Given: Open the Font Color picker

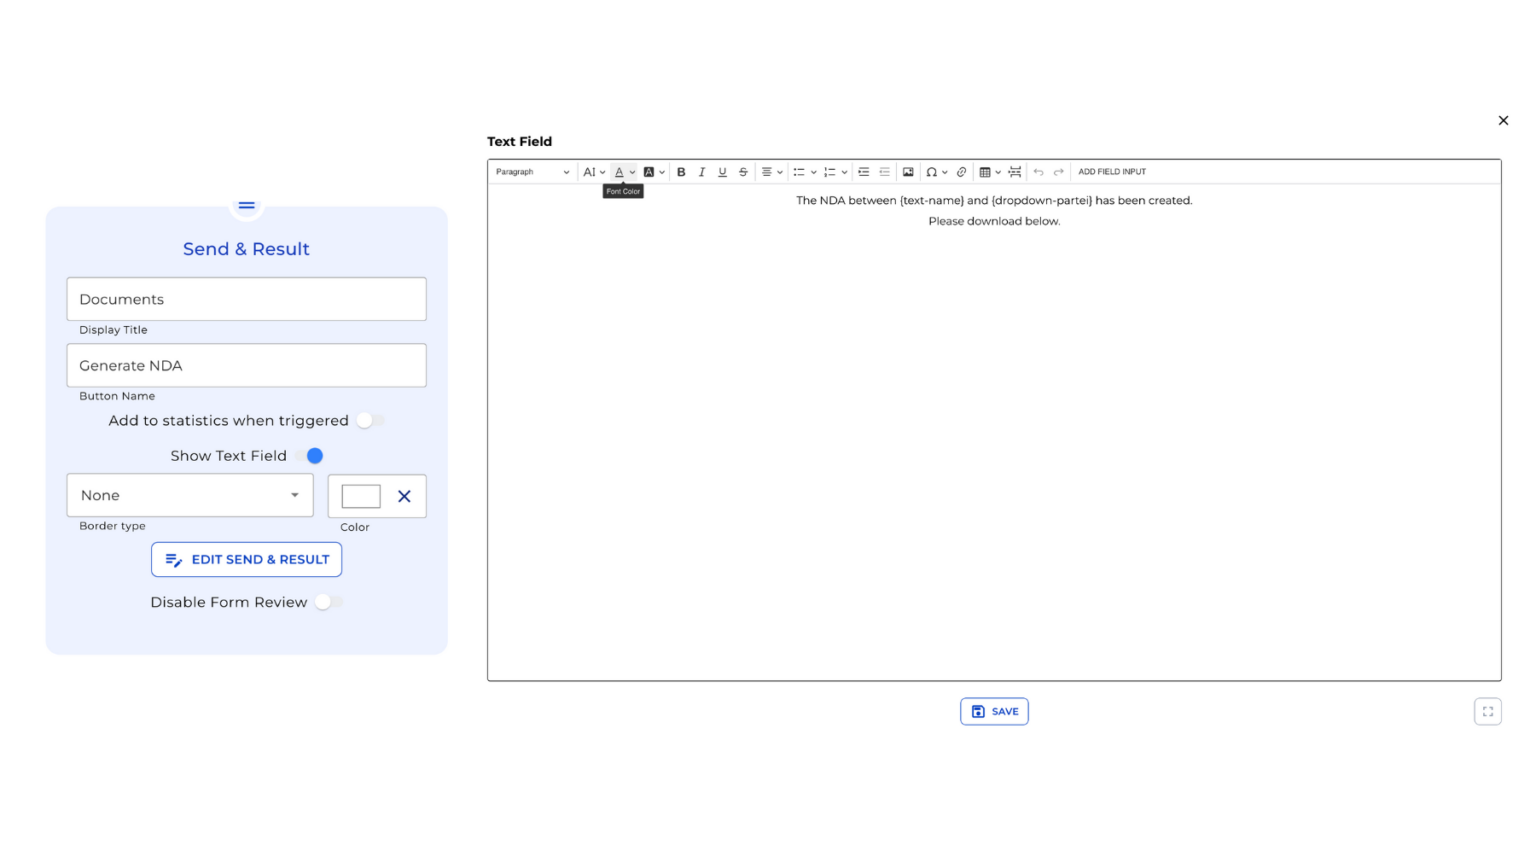Looking at the screenshot, I should (620, 172).
